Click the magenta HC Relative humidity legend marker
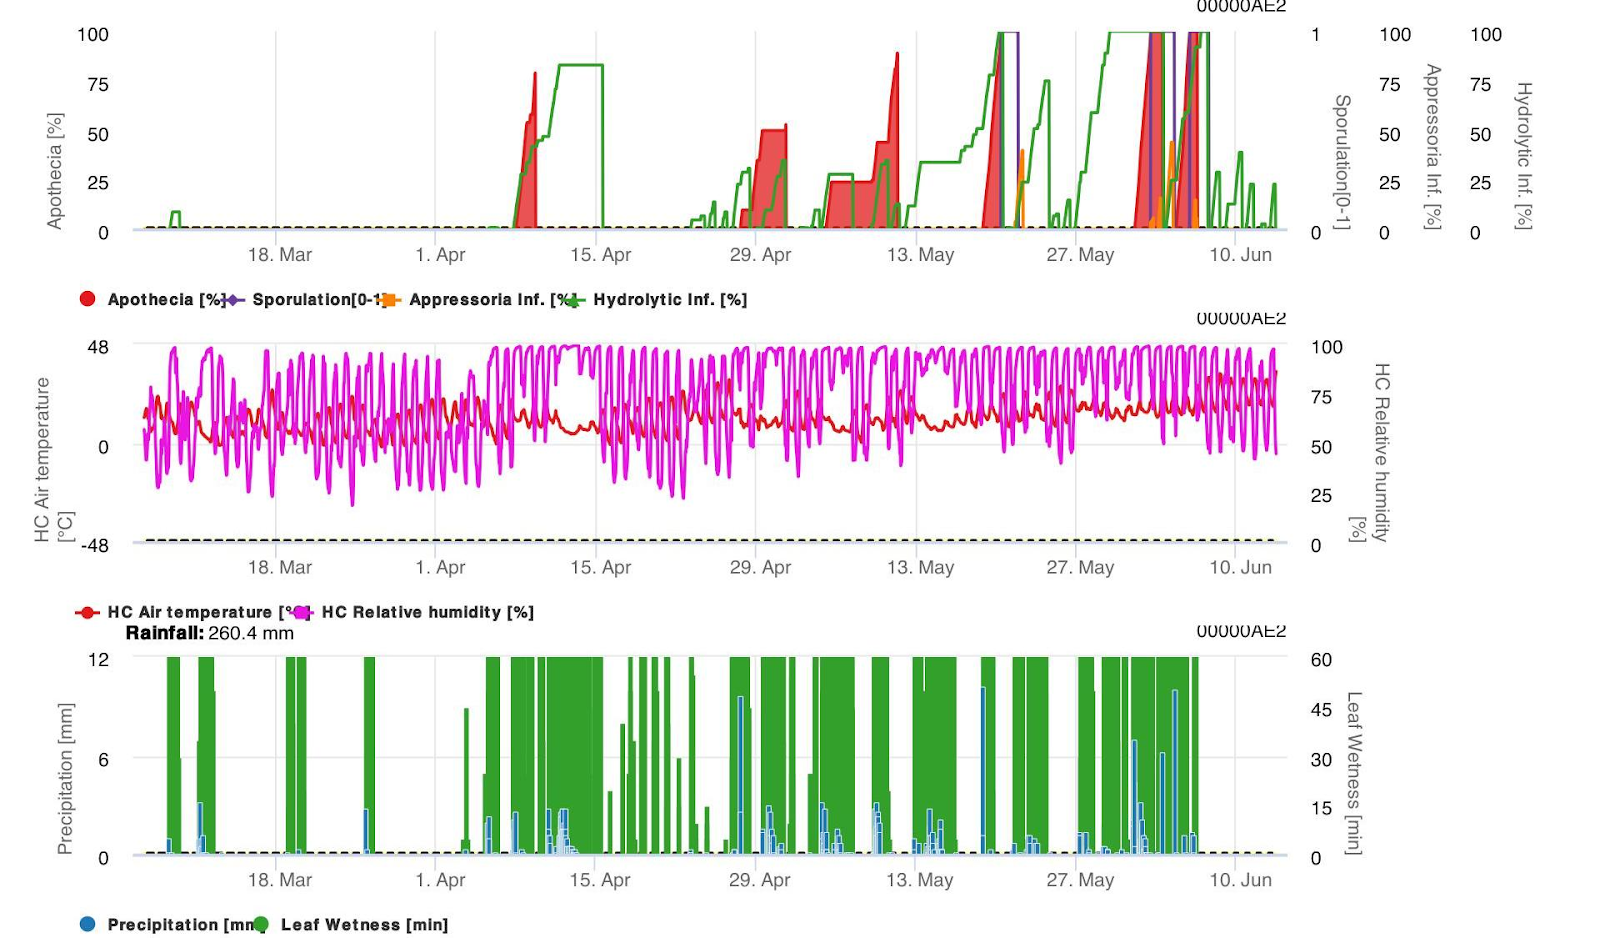Viewport: 1600px width, 938px height. coord(301,612)
